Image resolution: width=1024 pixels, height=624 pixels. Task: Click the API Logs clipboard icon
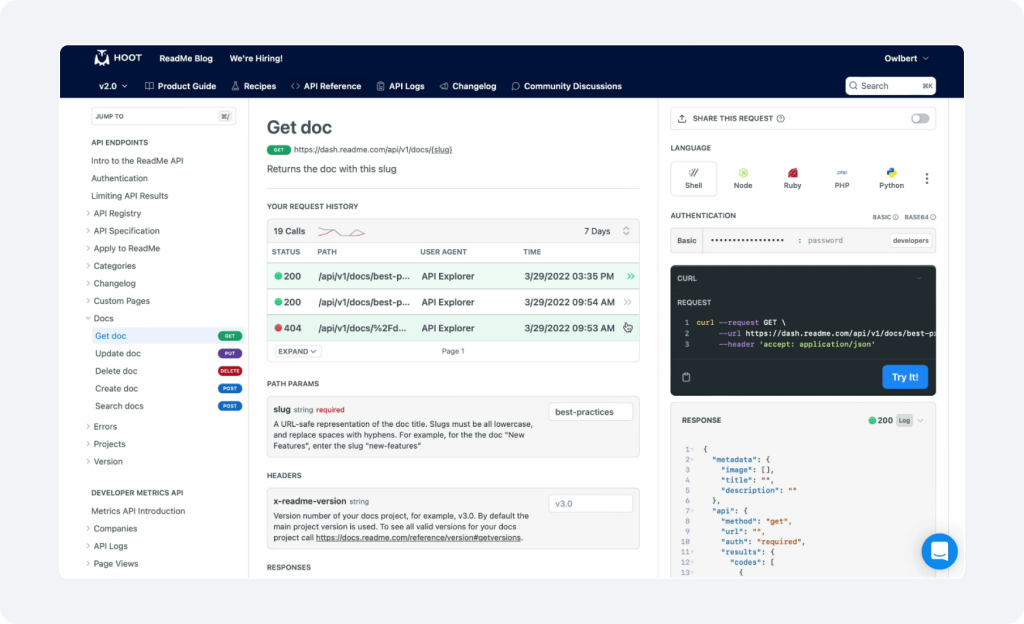point(380,86)
